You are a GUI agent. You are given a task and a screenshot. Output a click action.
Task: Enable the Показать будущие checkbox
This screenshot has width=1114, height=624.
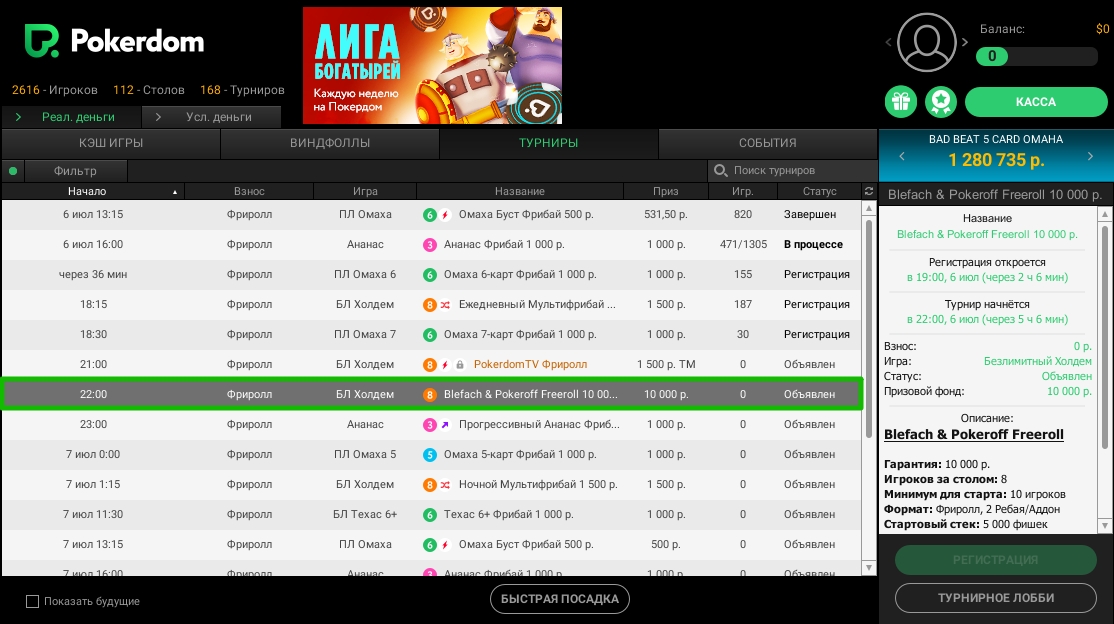click(32, 601)
